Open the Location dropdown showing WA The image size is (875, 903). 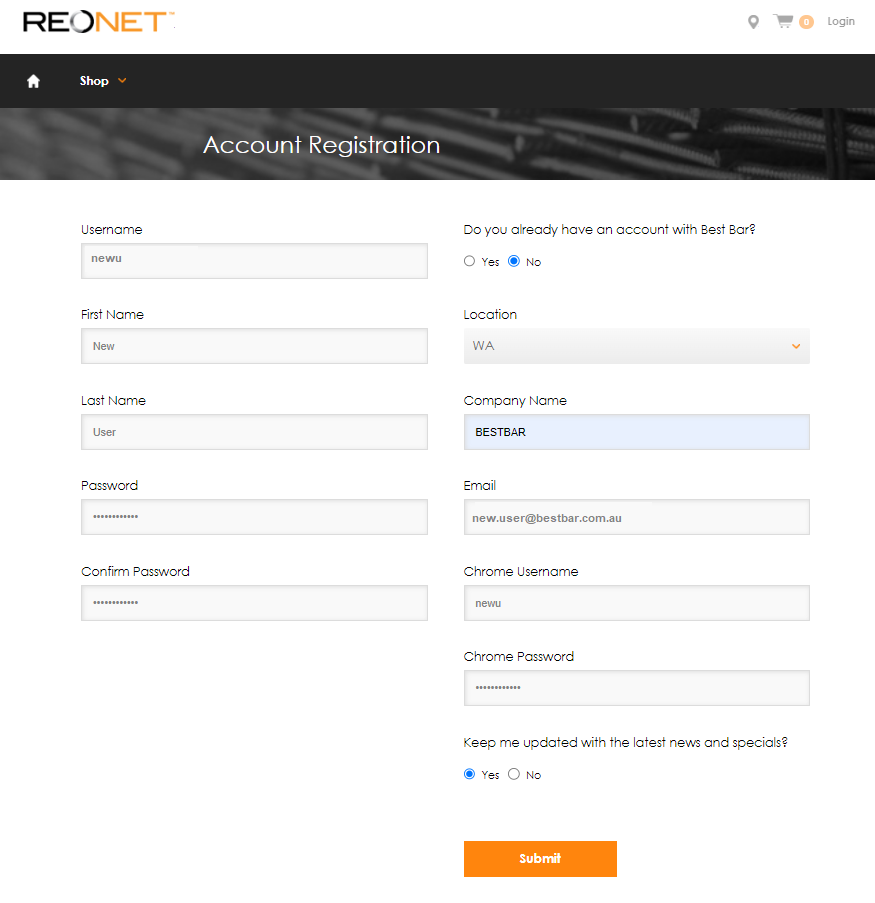tap(637, 346)
